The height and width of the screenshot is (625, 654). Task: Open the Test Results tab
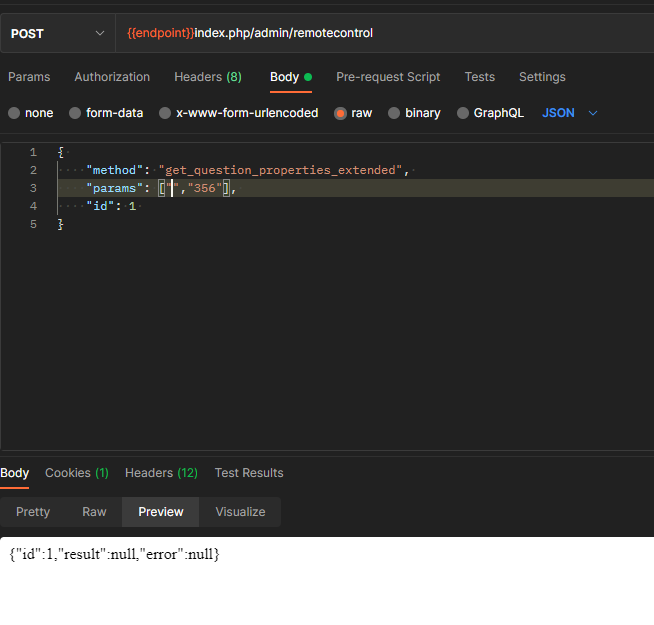[249, 473]
